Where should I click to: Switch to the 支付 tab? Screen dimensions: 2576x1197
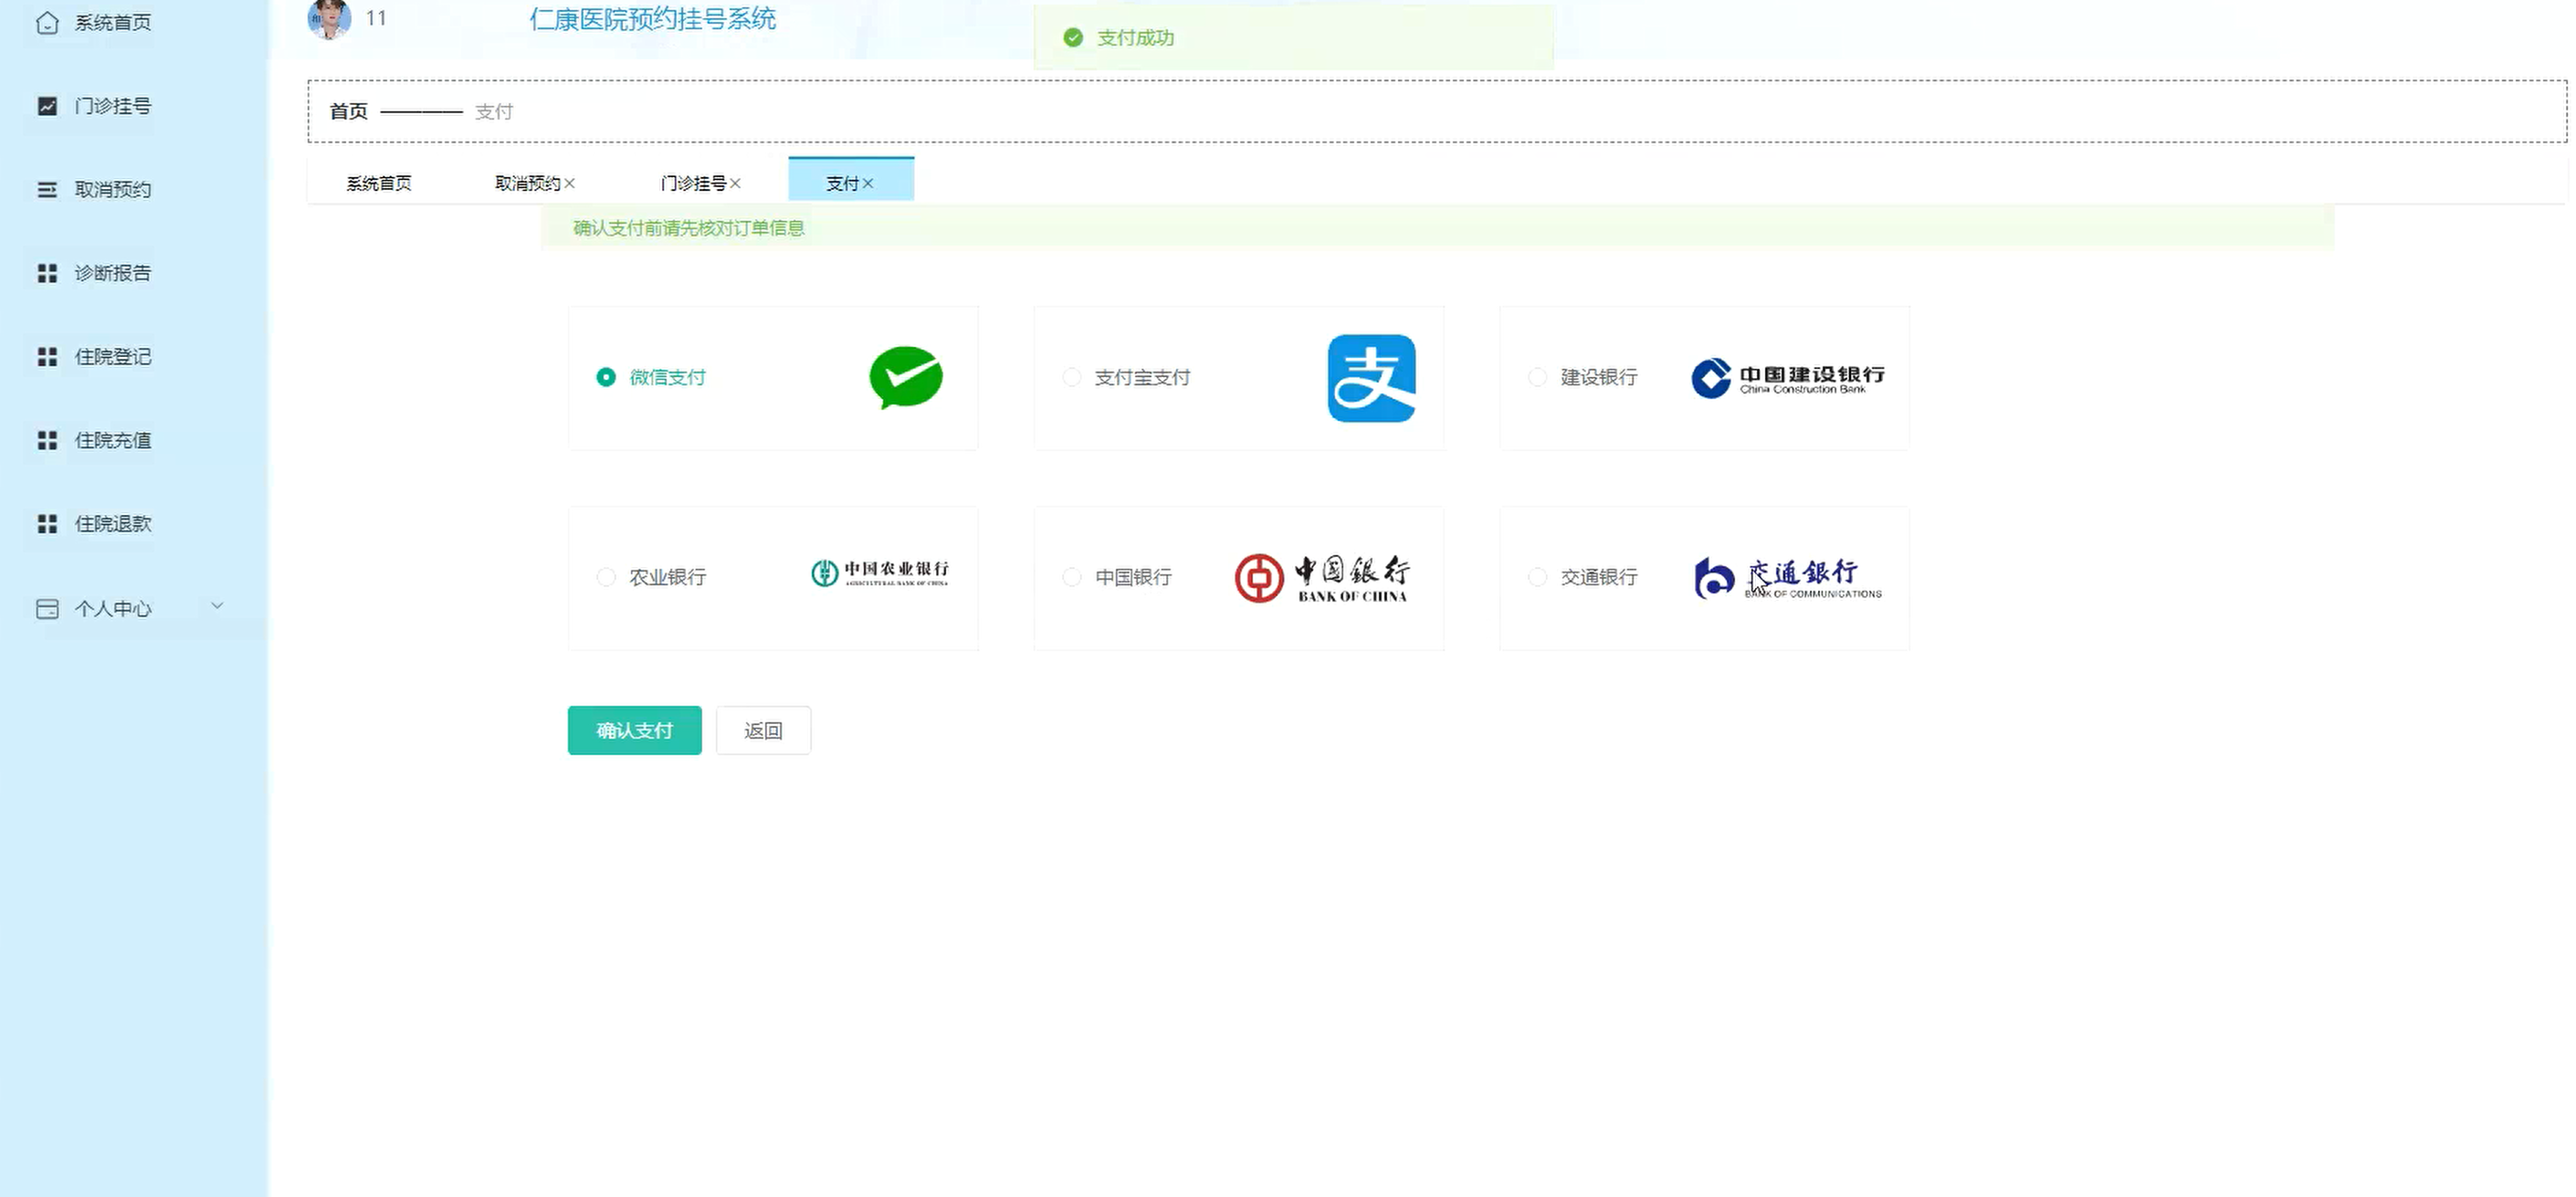click(842, 183)
